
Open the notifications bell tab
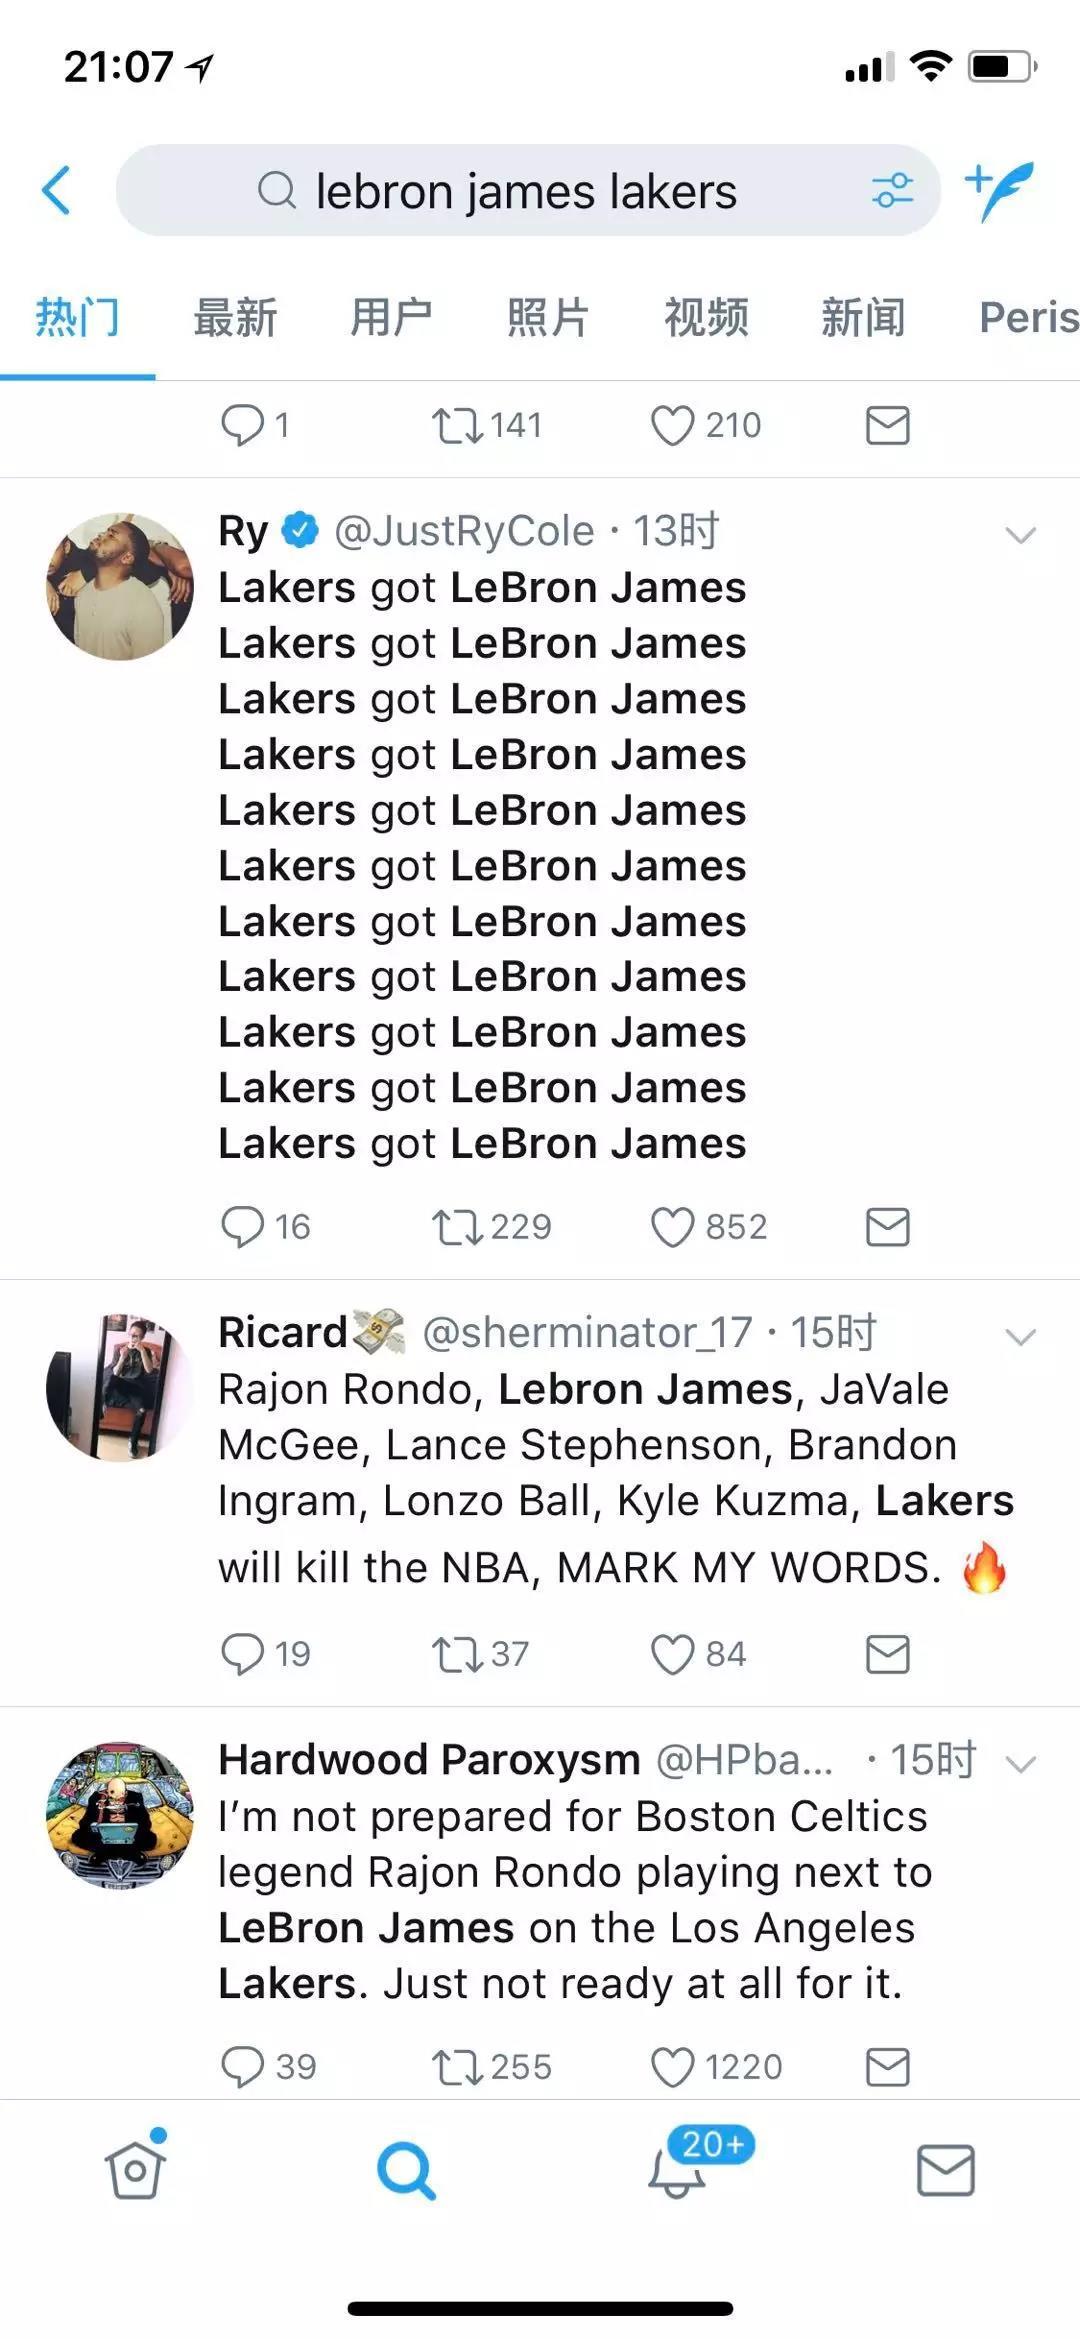pyautogui.click(x=677, y=2172)
